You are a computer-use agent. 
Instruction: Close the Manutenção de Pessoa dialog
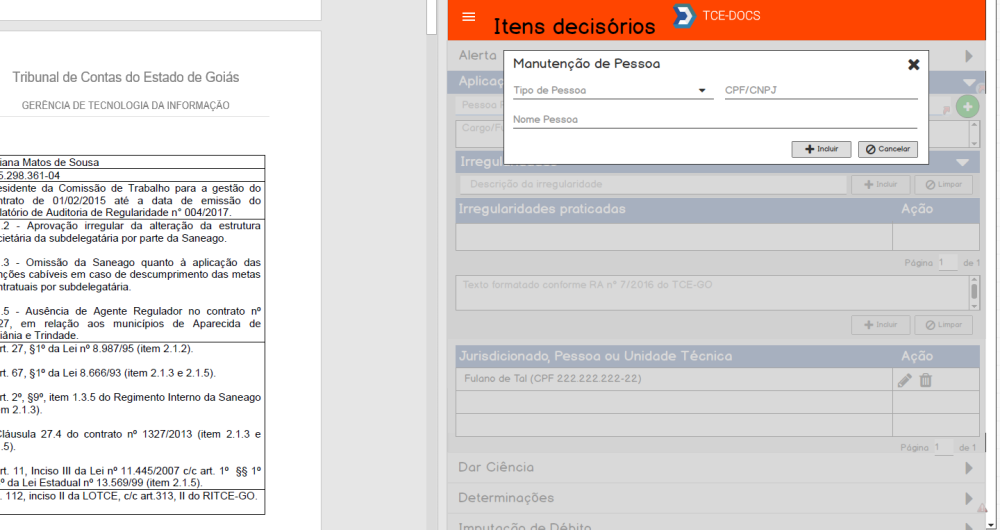click(913, 64)
